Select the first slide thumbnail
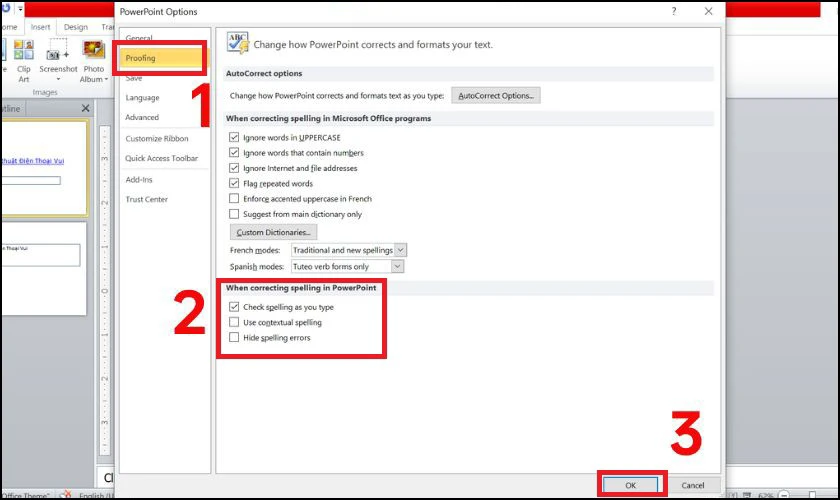Image resolution: width=840 pixels, height=500 pixels. point(44,168)
